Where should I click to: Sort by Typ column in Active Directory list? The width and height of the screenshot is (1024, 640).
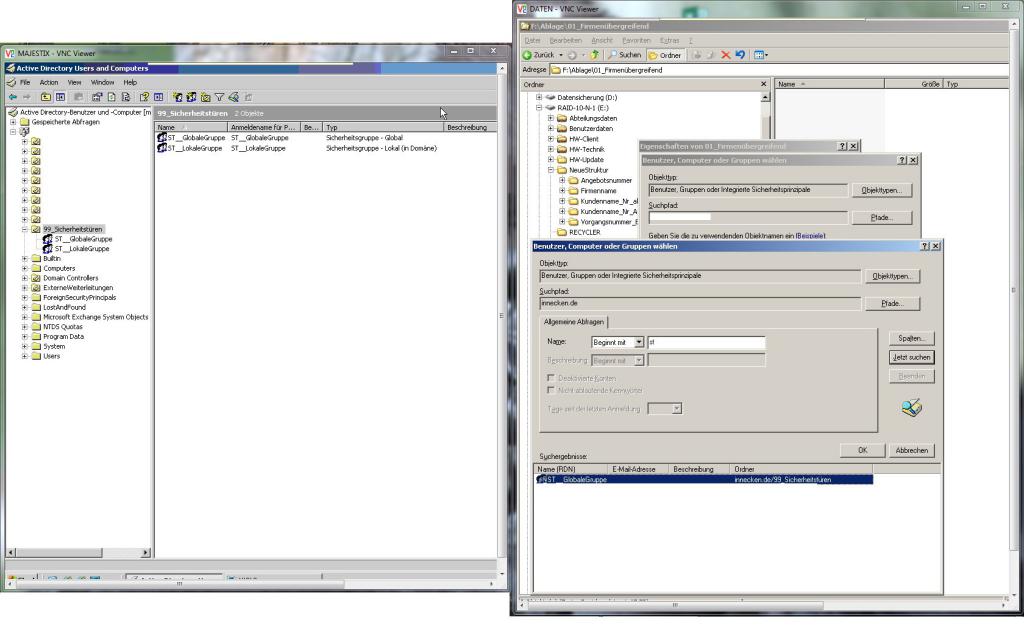click(x=383, y=127)
